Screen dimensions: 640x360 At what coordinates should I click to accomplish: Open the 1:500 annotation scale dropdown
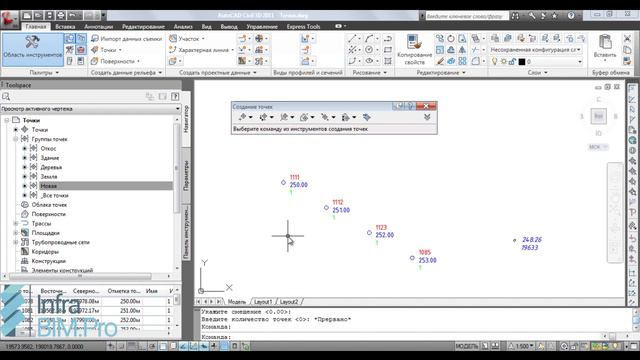(522, 347)
